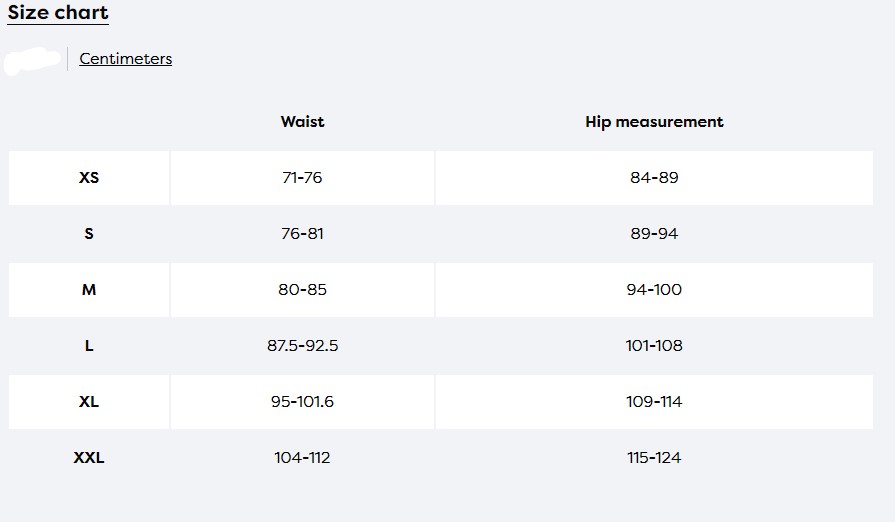895x522 pixels.
Task: Click the XS waist value 71-76
Action: tap(303, 177)
